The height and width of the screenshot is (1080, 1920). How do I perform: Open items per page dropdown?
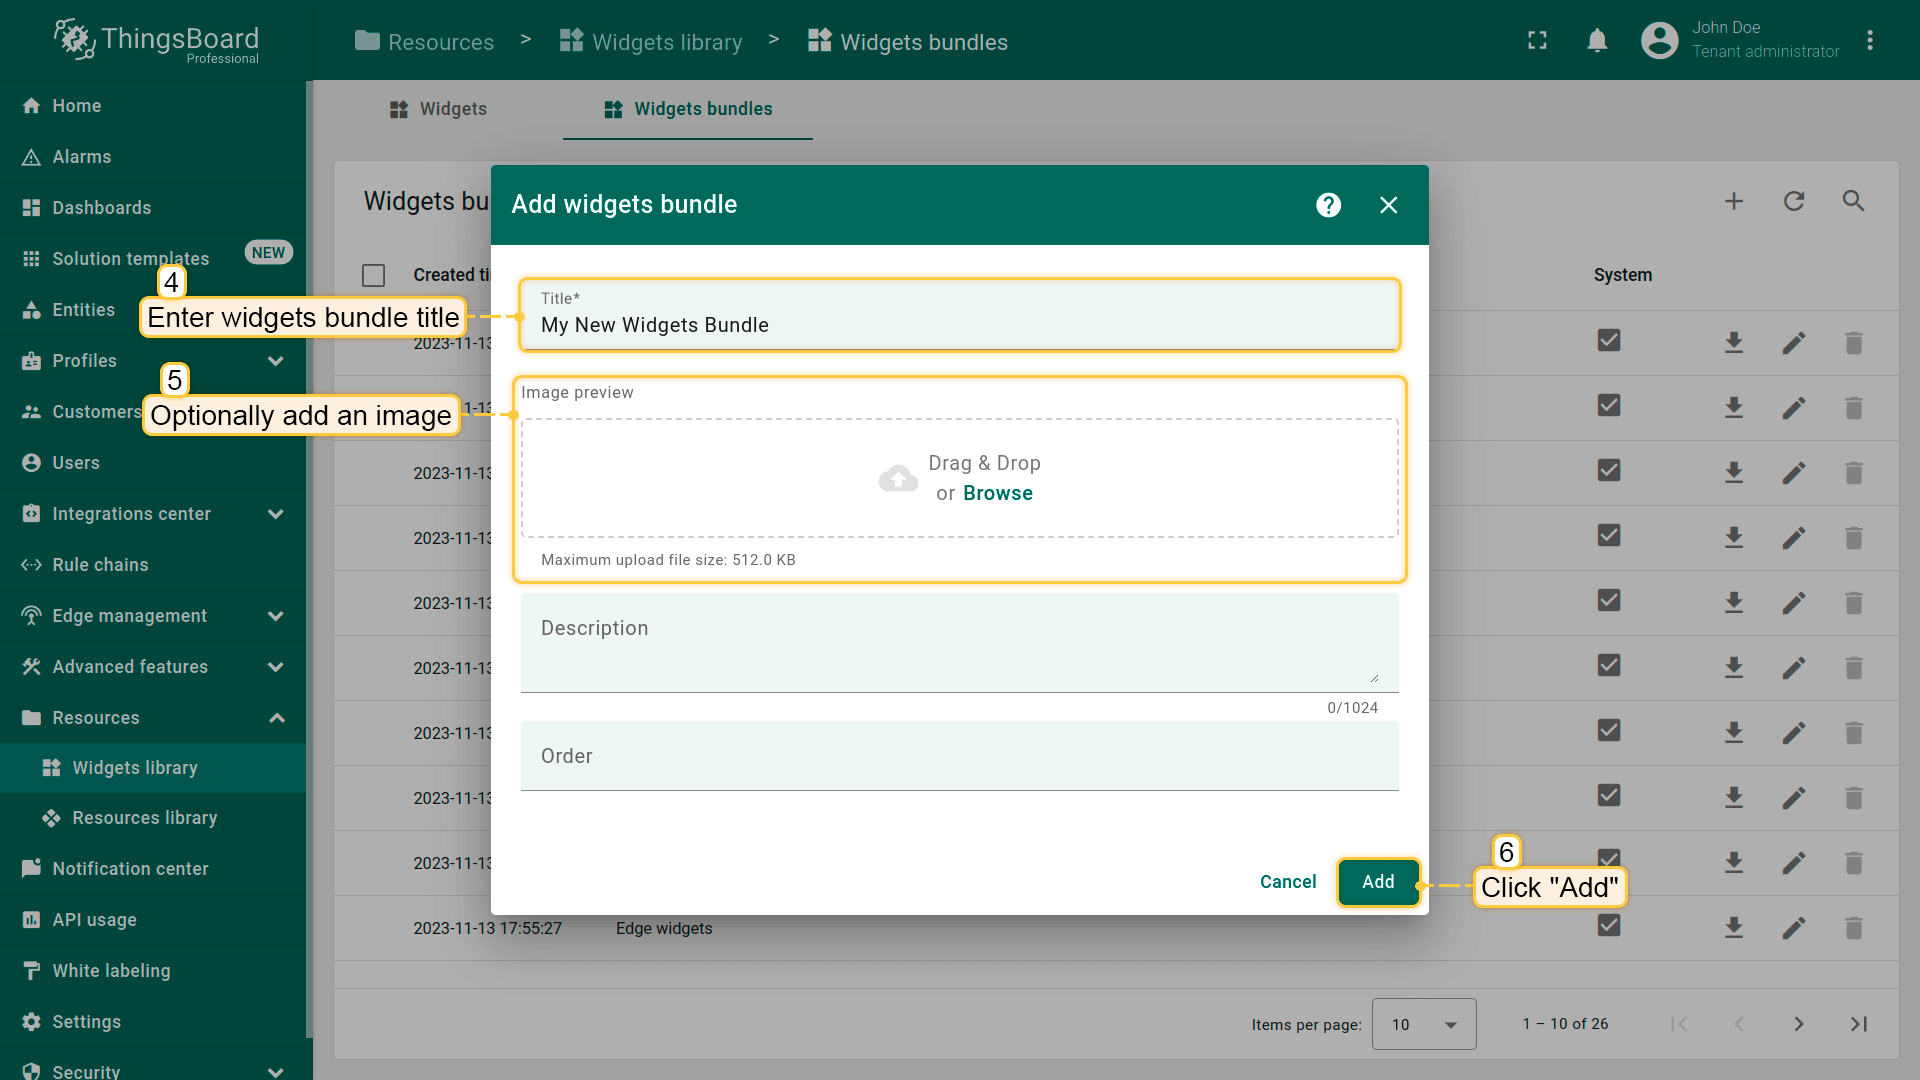click(x=1423, y=1024)
